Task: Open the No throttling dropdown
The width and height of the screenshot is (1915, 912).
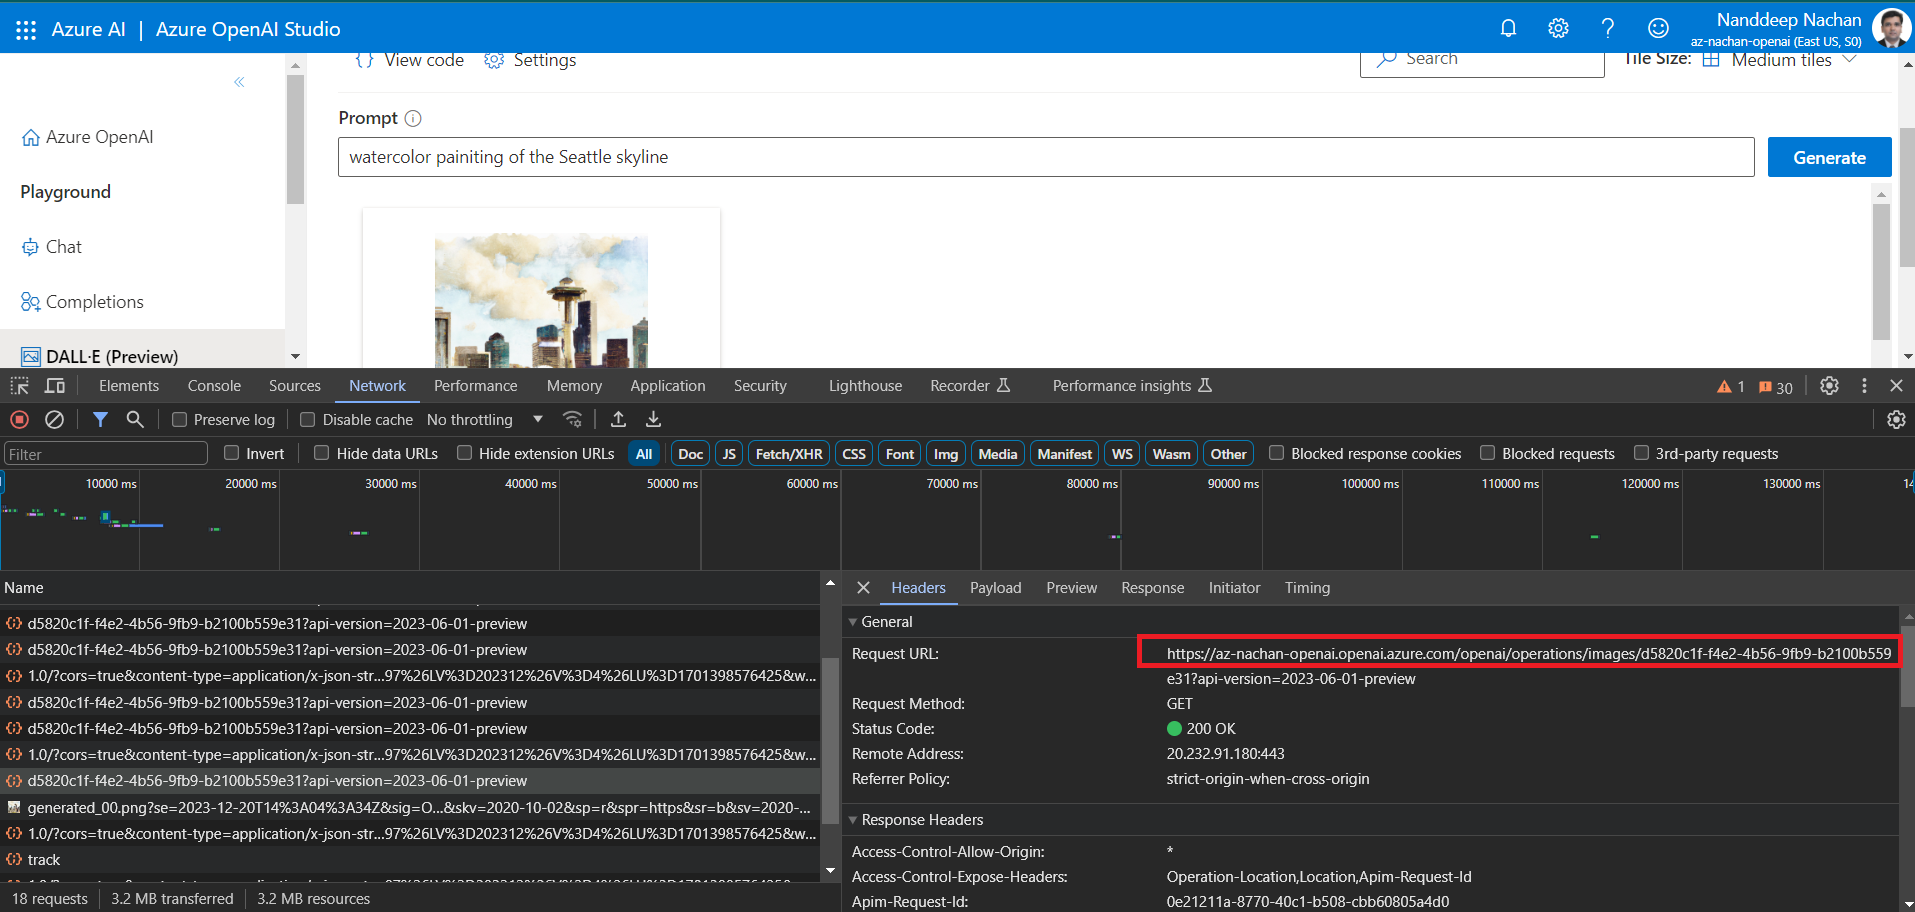Action: (x=484, y=420)
